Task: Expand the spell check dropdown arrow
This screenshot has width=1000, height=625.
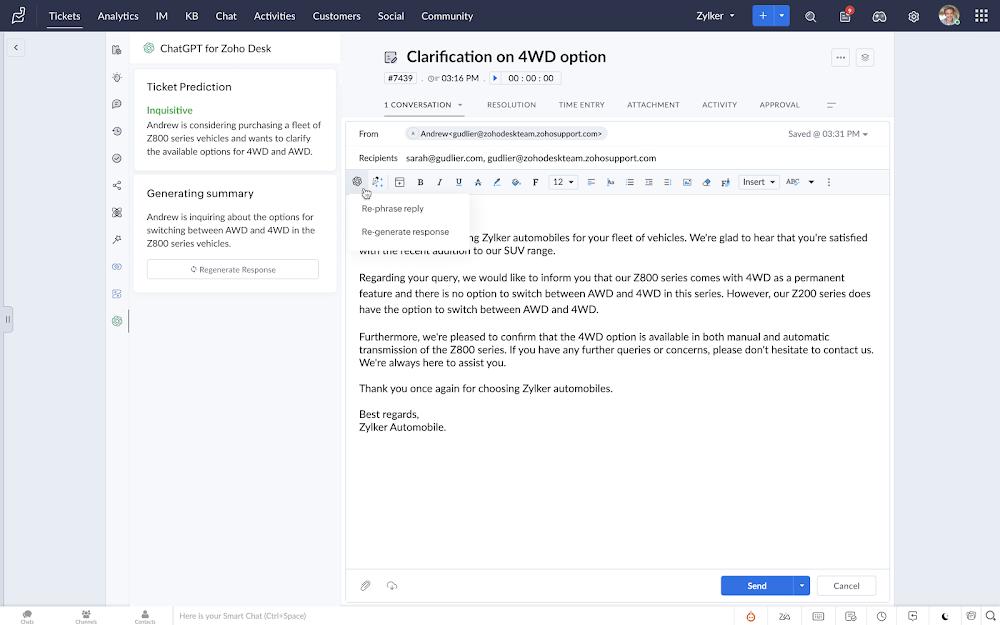Action: tap(811, 182)
